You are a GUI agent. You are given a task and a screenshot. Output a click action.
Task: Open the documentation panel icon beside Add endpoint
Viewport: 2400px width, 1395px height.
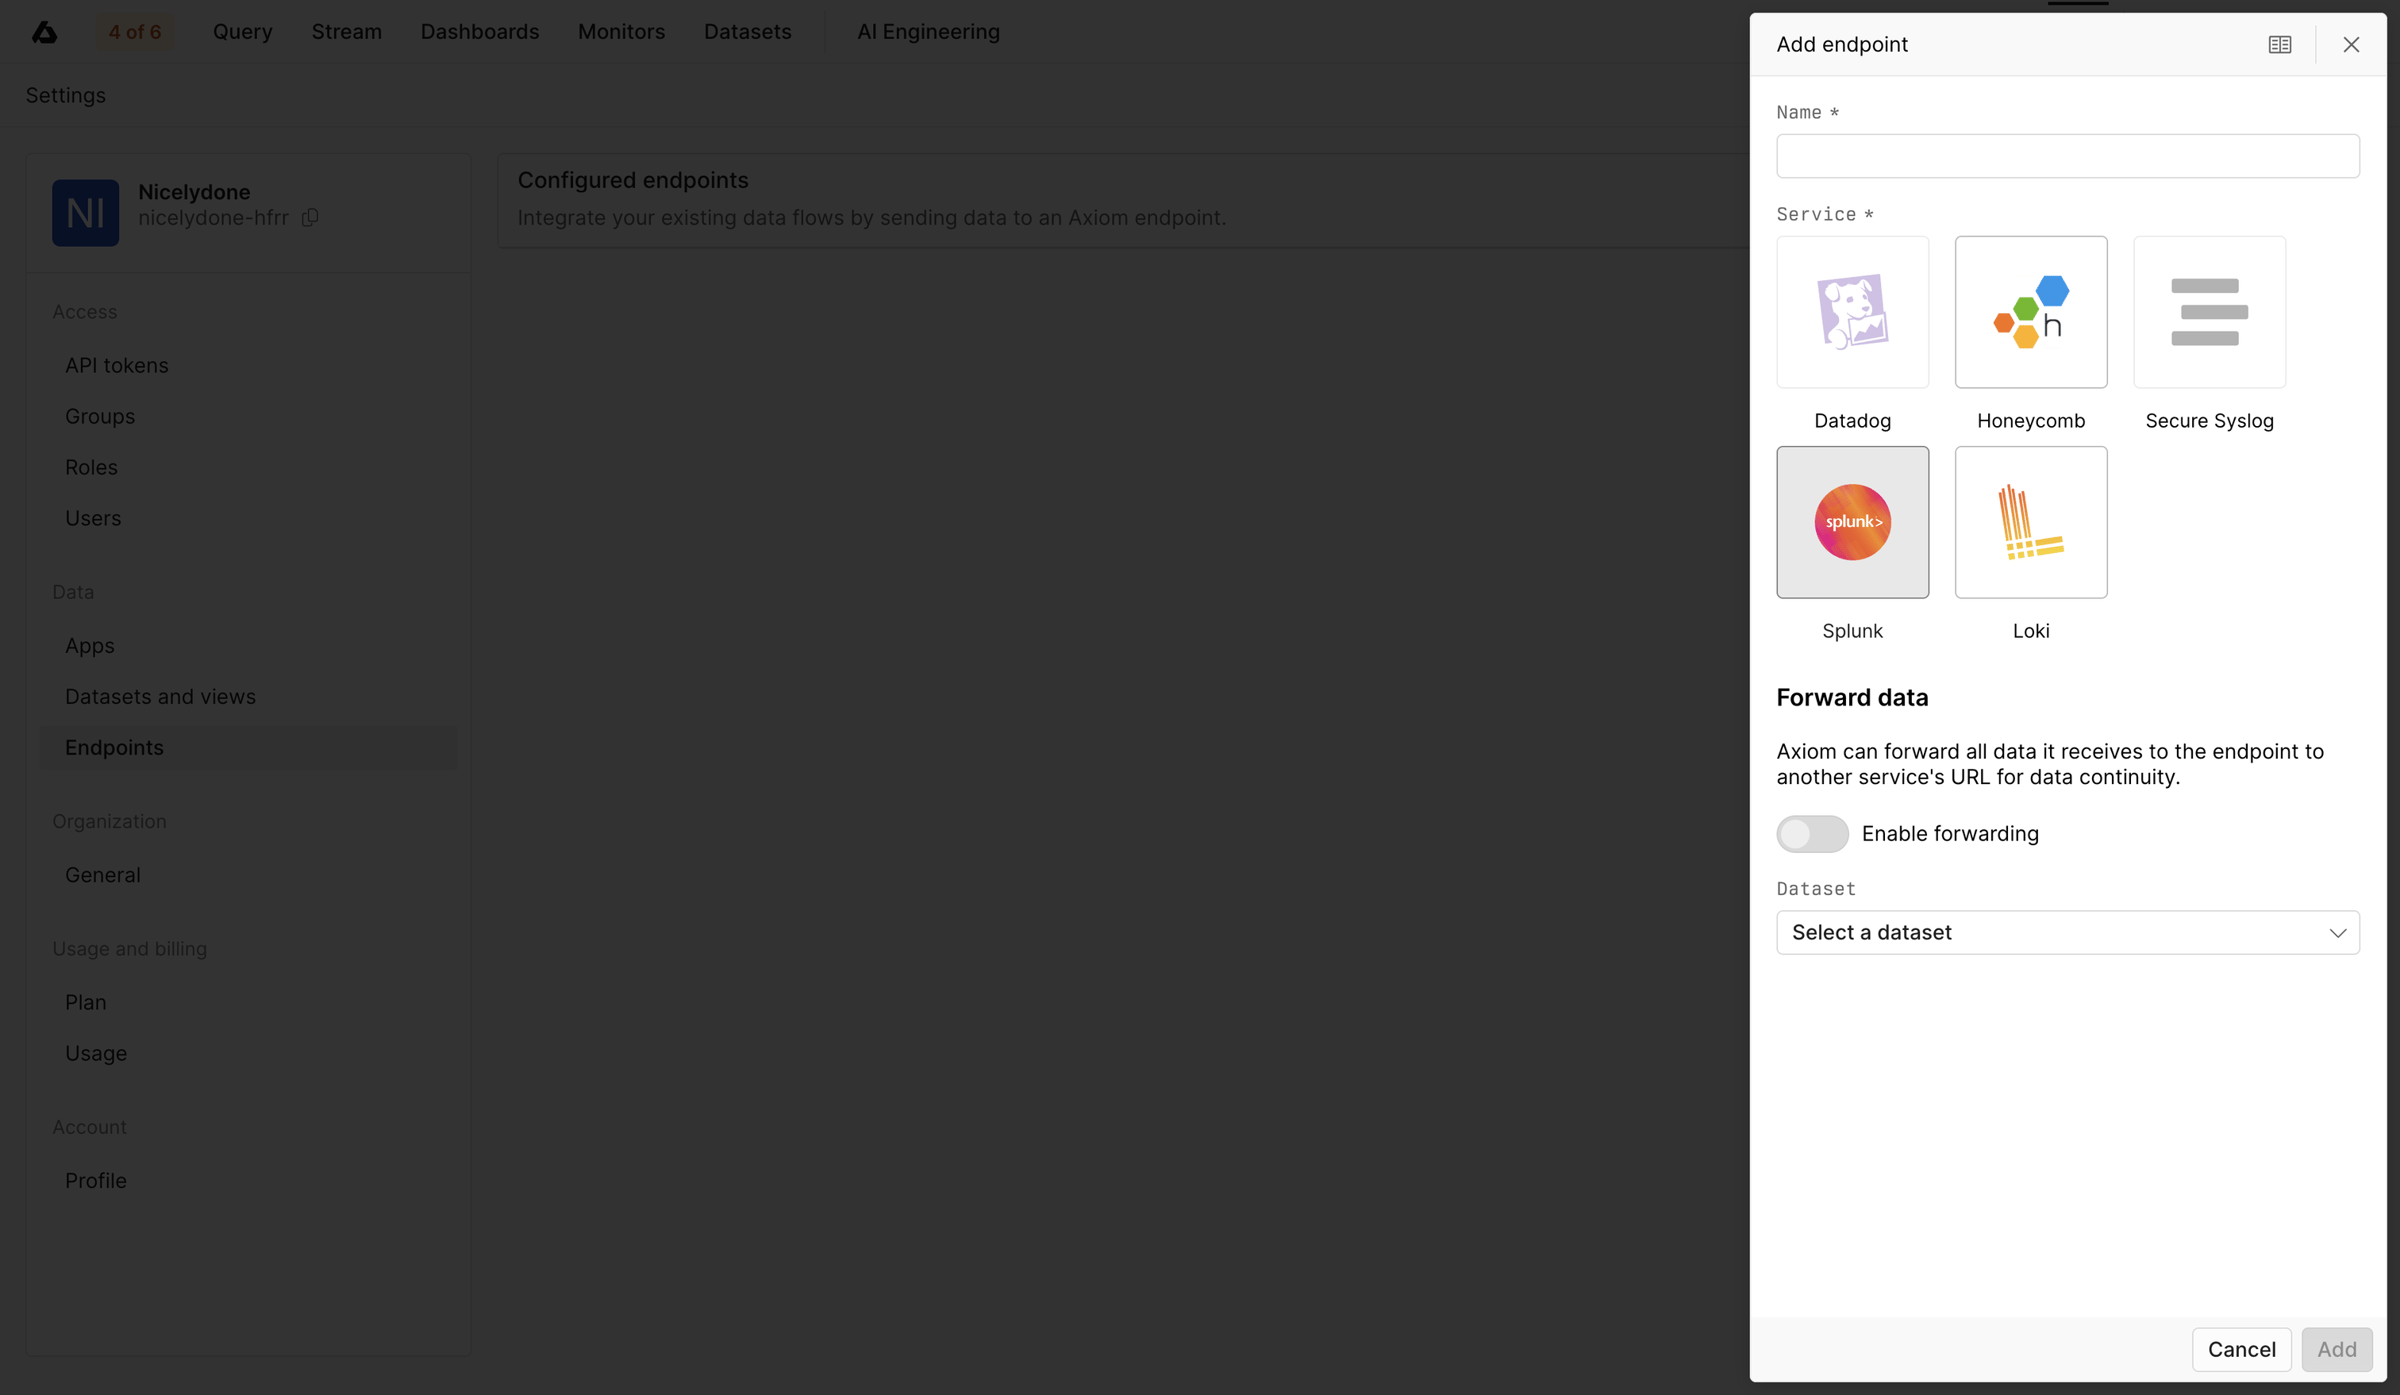tap(2280, 44)
